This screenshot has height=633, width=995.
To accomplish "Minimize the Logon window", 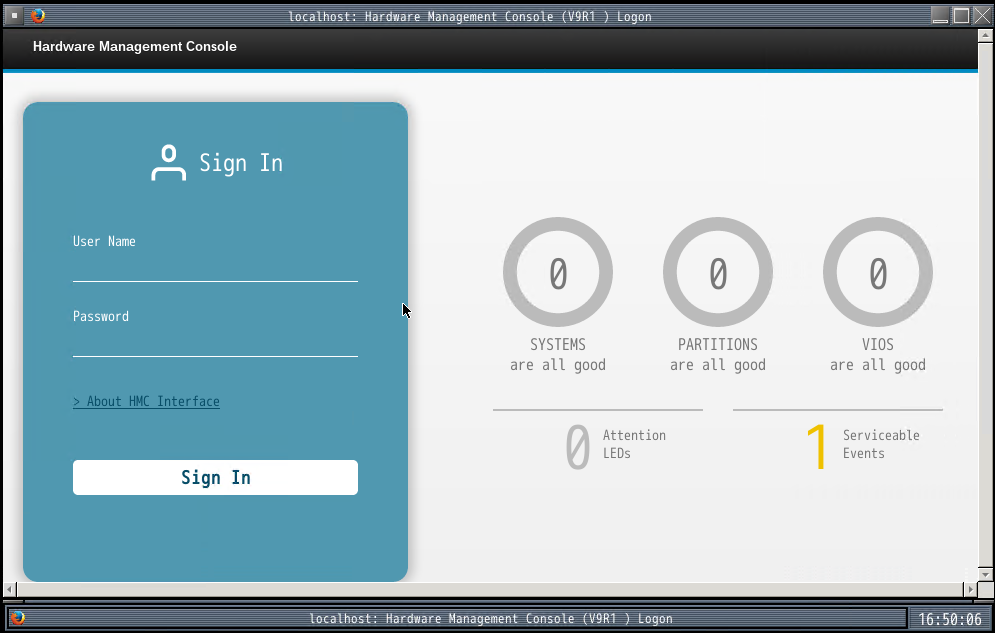I will coord(940,16).
